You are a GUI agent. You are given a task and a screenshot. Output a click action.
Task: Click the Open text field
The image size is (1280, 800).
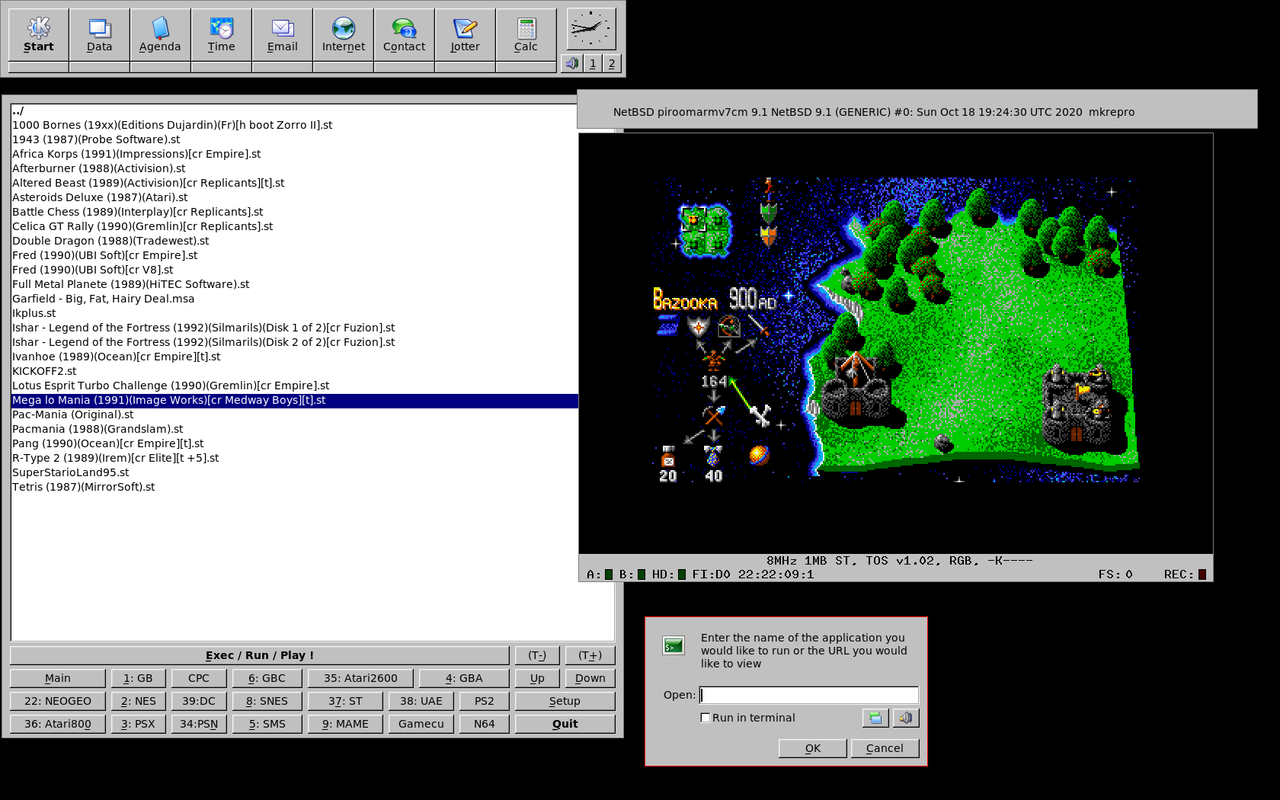point(808,695)
